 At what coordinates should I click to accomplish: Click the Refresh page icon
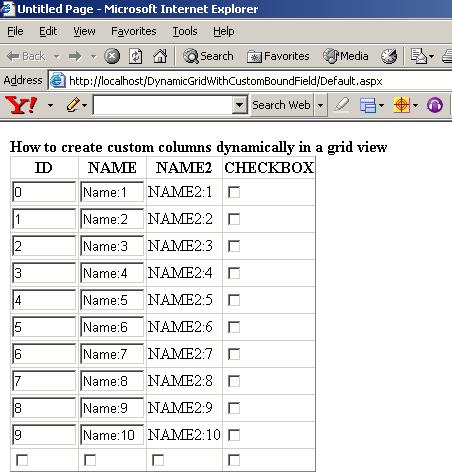pos(135,56)
